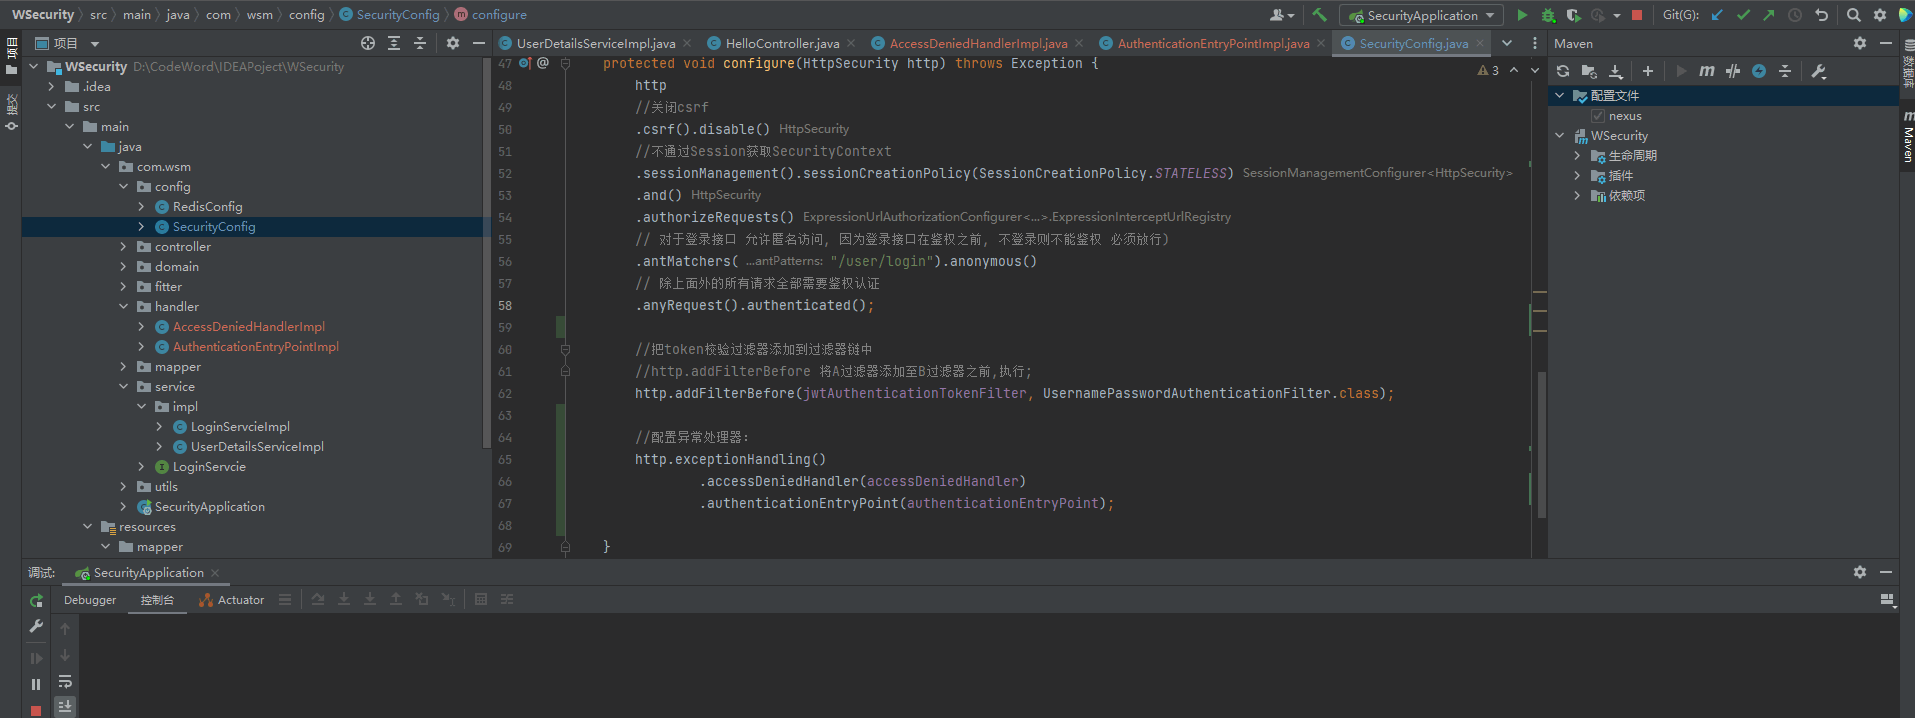
Task: Close the SecurityApplication debug tab
Action: pos(215,573)
